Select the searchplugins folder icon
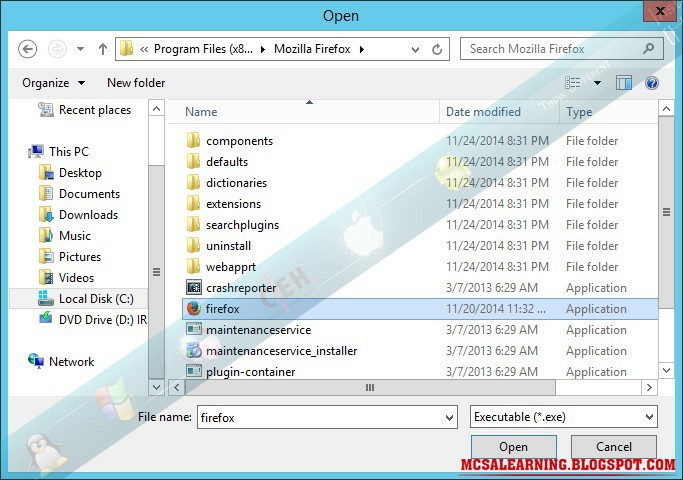This screenshot has width=683, height=480. tap(193, 224)
